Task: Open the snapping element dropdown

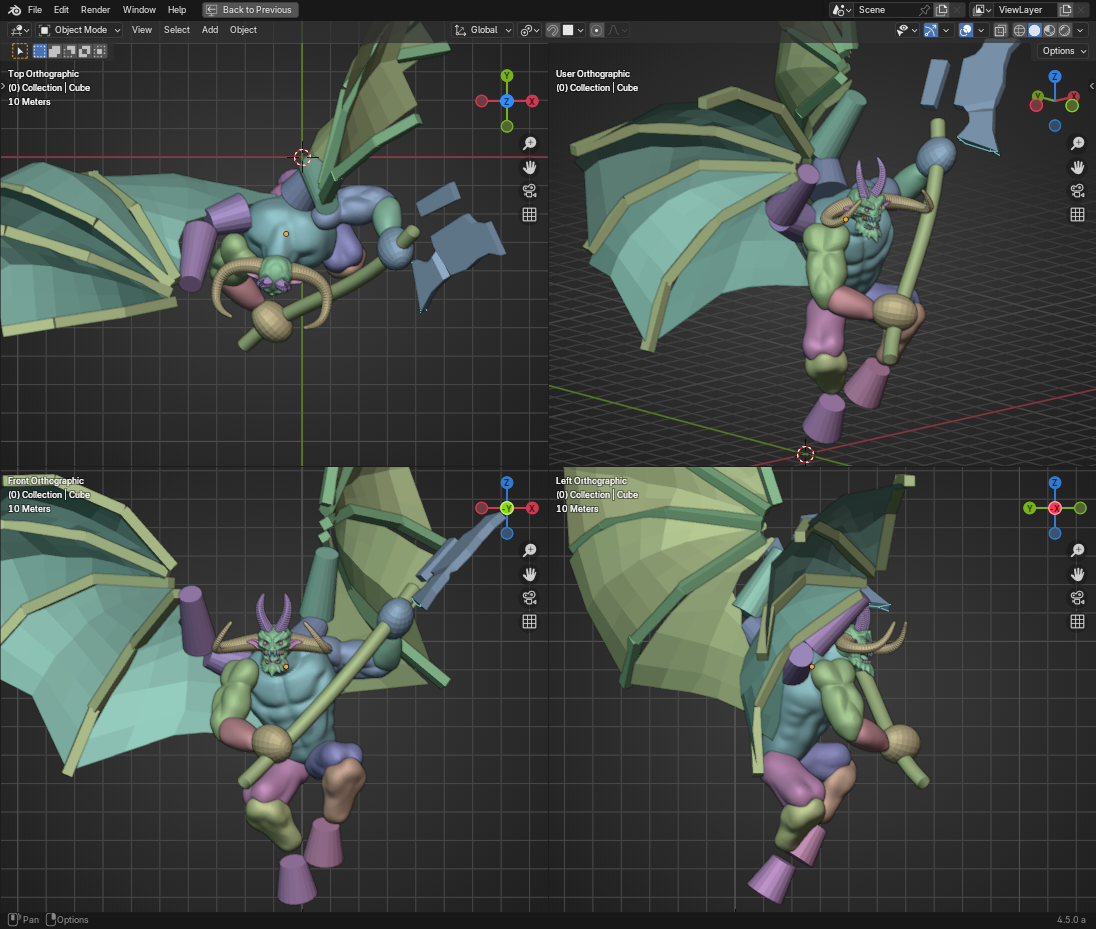Action: pos(572,30)
